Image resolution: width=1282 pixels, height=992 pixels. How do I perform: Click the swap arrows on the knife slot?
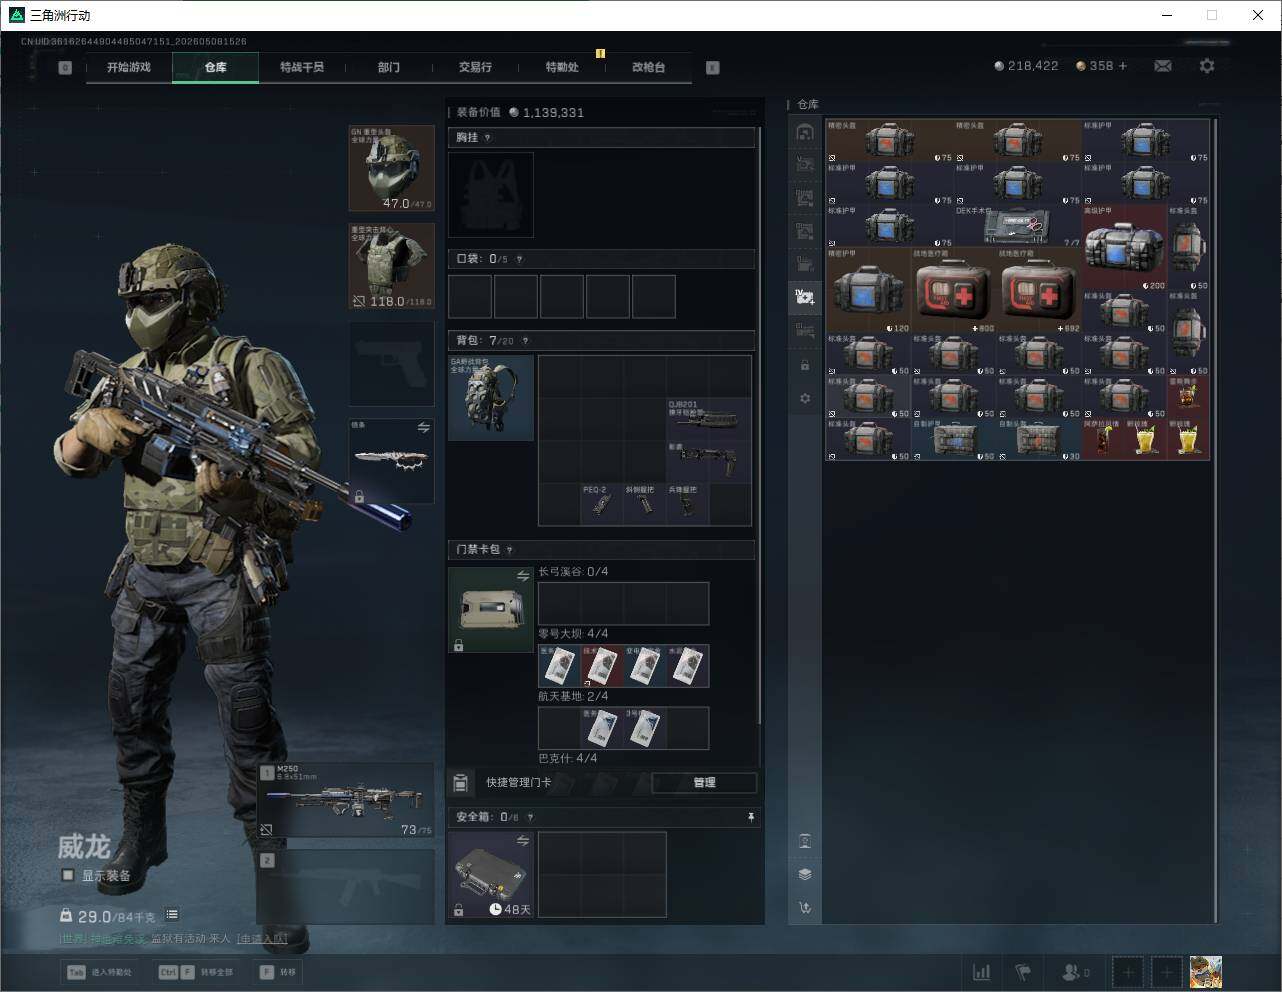423,428
